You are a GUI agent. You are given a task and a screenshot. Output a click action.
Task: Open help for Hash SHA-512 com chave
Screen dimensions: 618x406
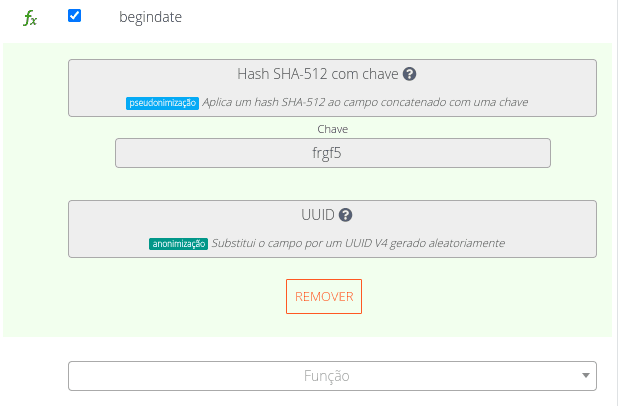pyautogui.click(x=410, y=74)
